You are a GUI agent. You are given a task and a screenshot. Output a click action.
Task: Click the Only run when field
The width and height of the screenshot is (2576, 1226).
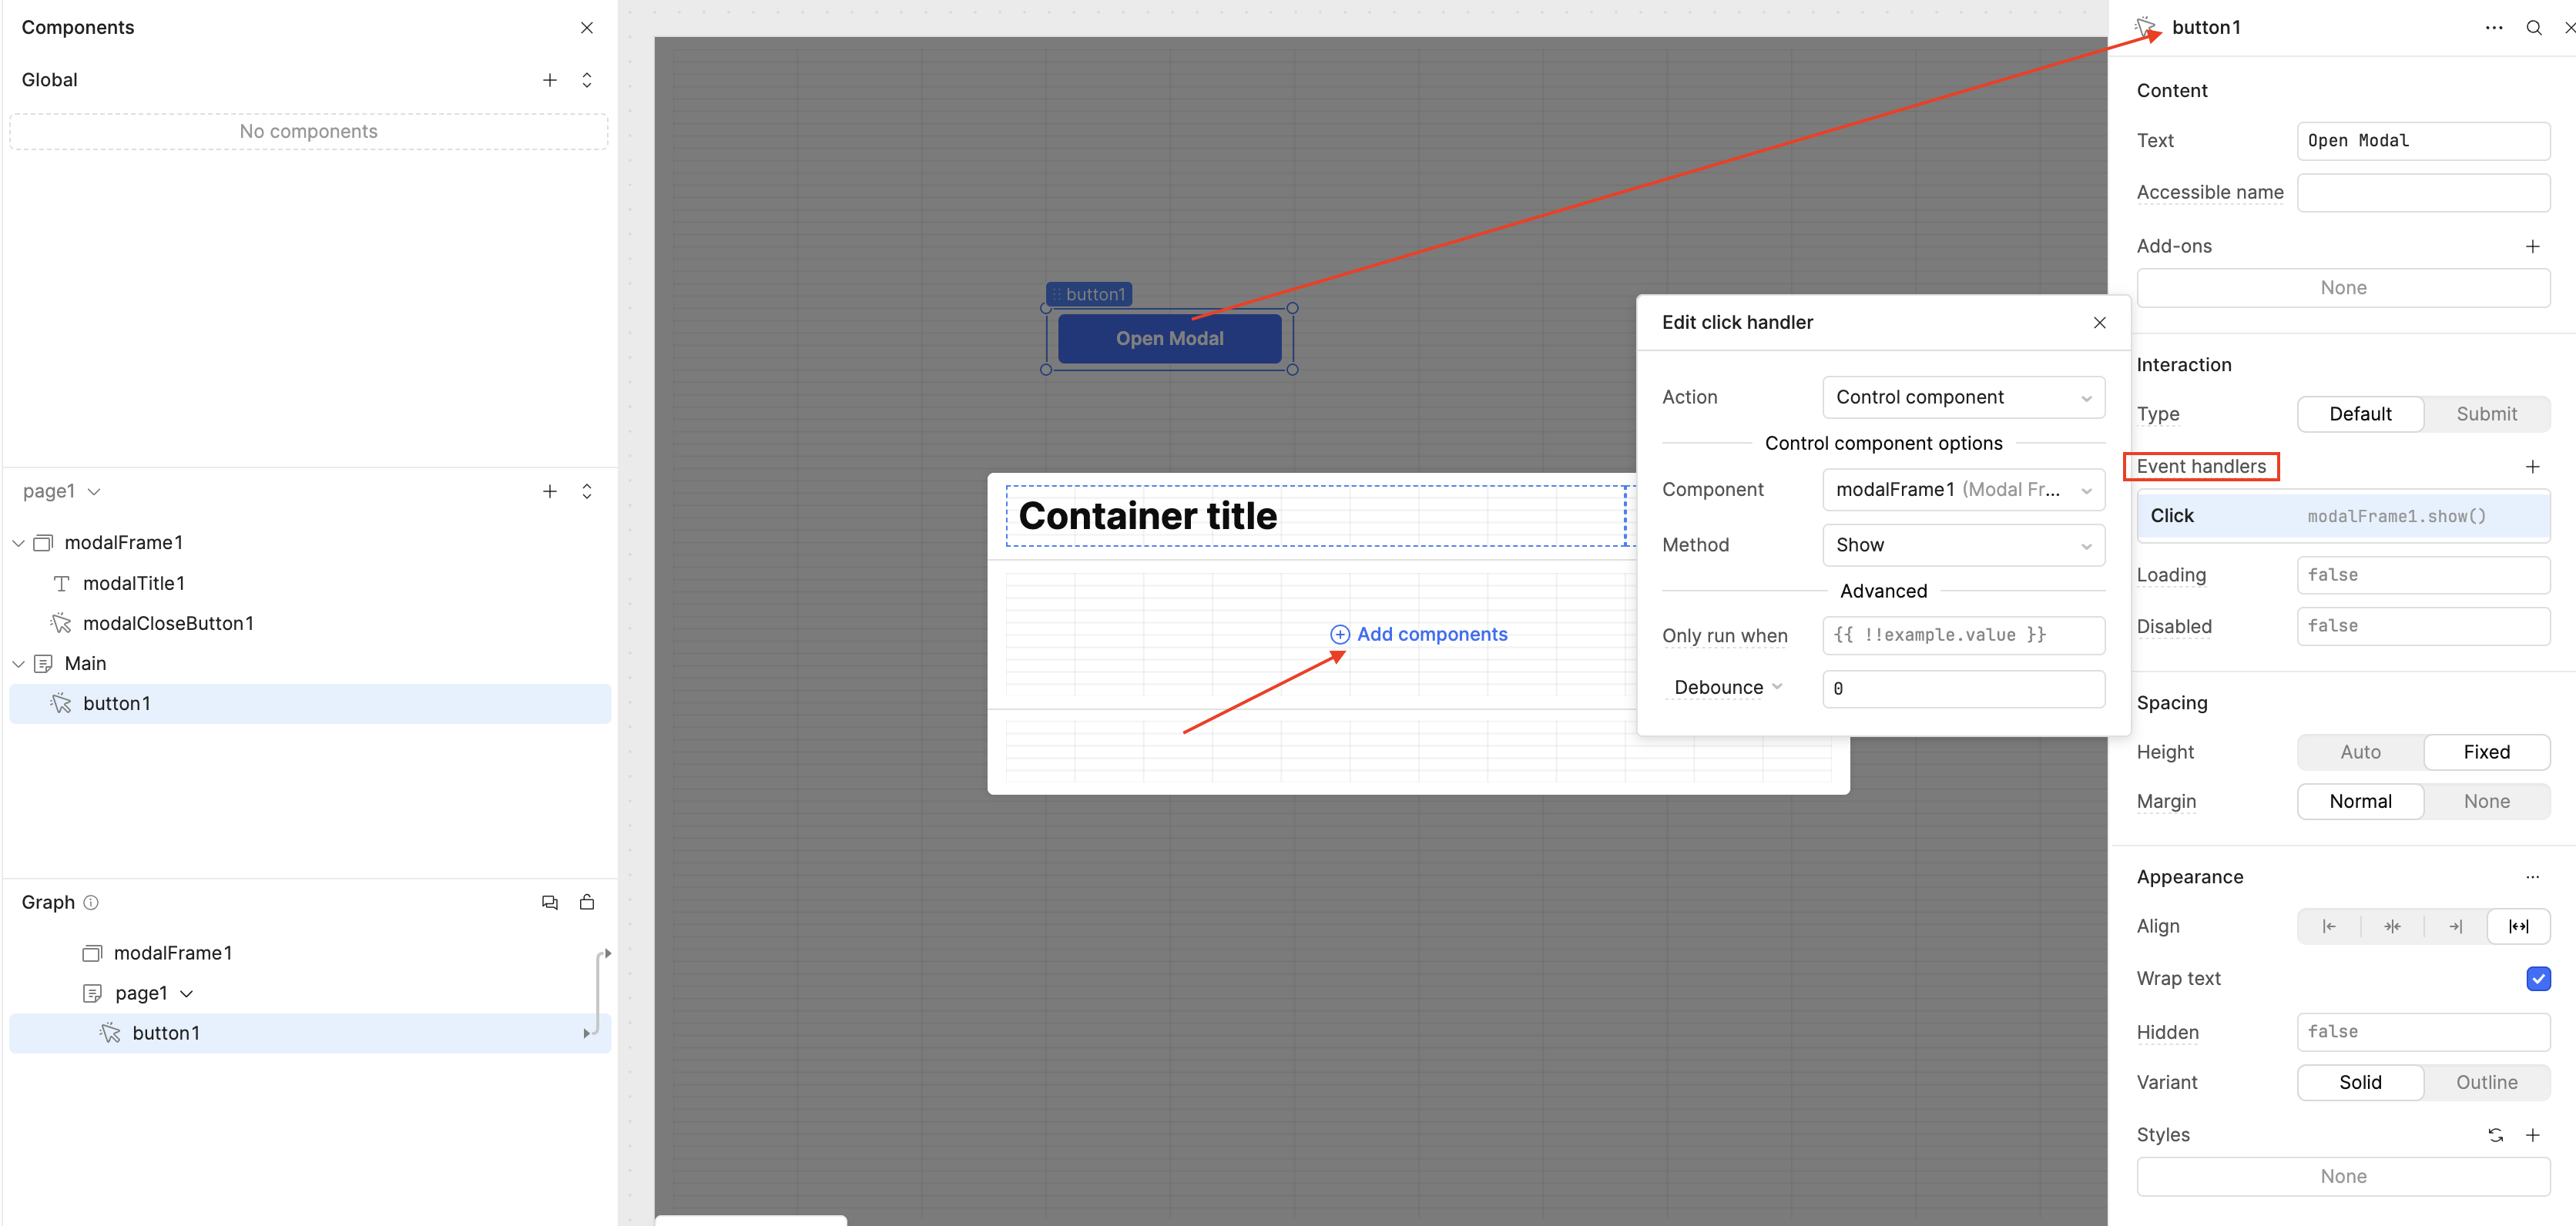[1962, 635]
